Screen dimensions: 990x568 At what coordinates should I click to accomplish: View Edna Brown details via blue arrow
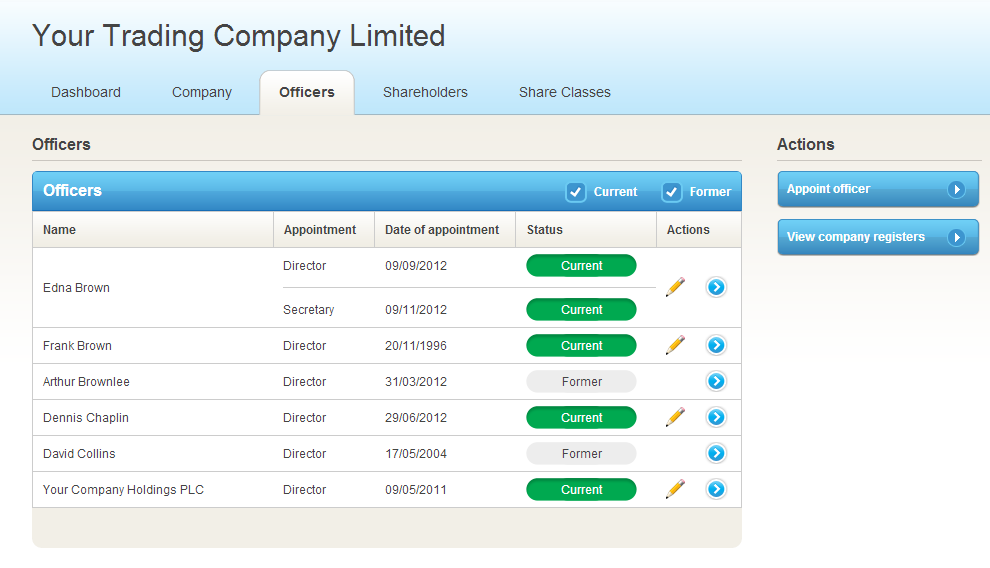point(716,287)
